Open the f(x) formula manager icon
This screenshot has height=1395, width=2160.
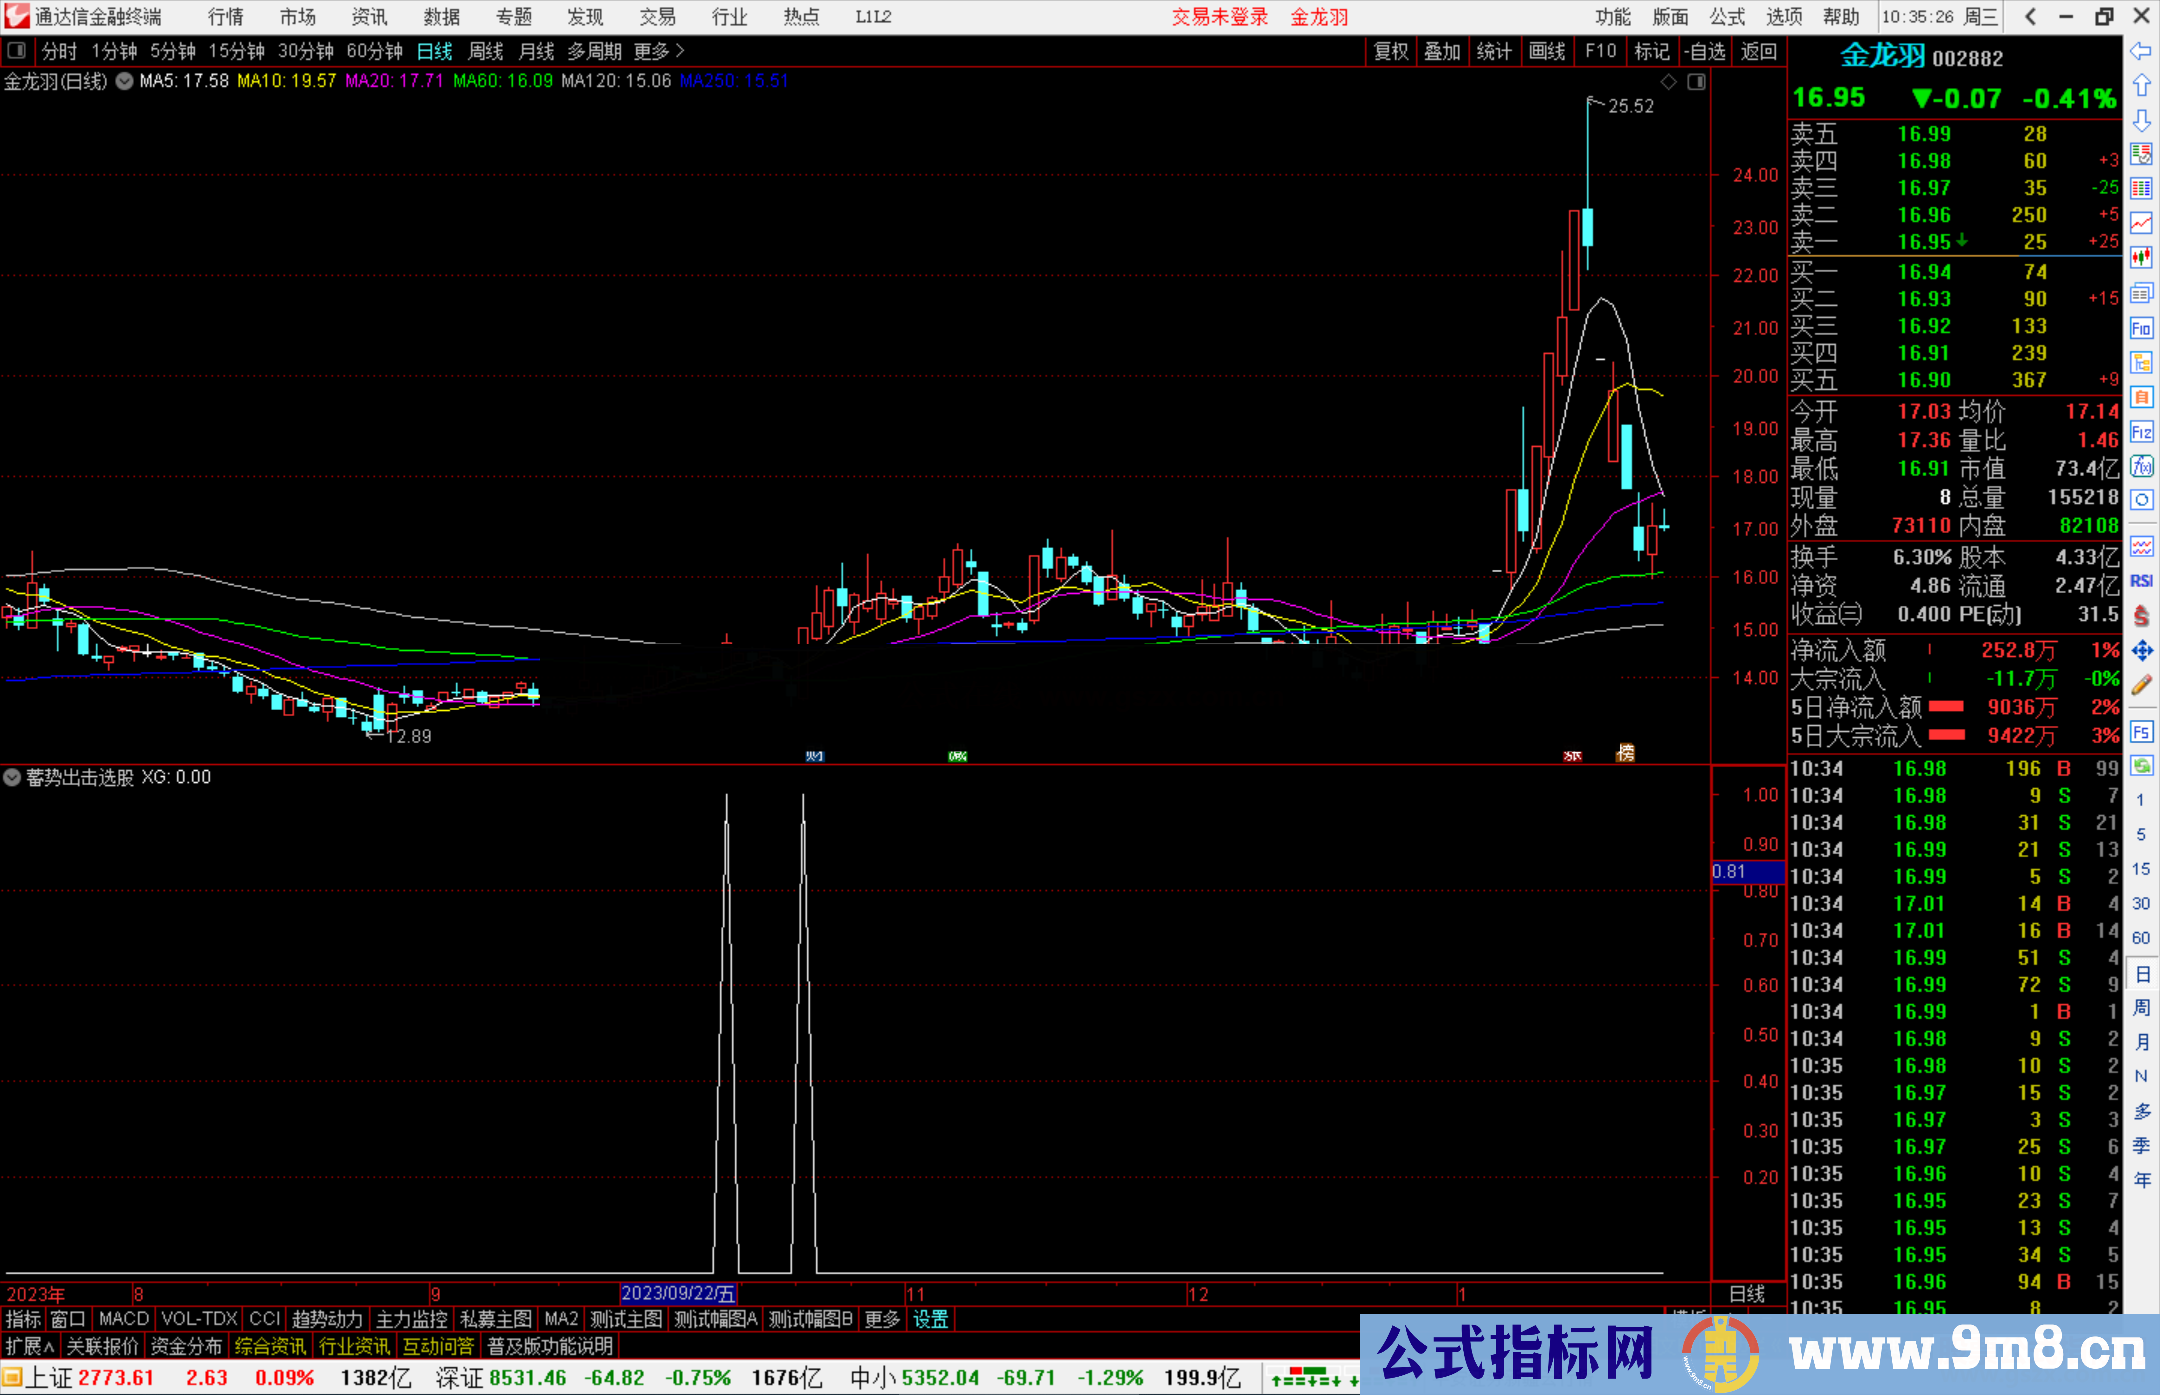[2141, 466]
